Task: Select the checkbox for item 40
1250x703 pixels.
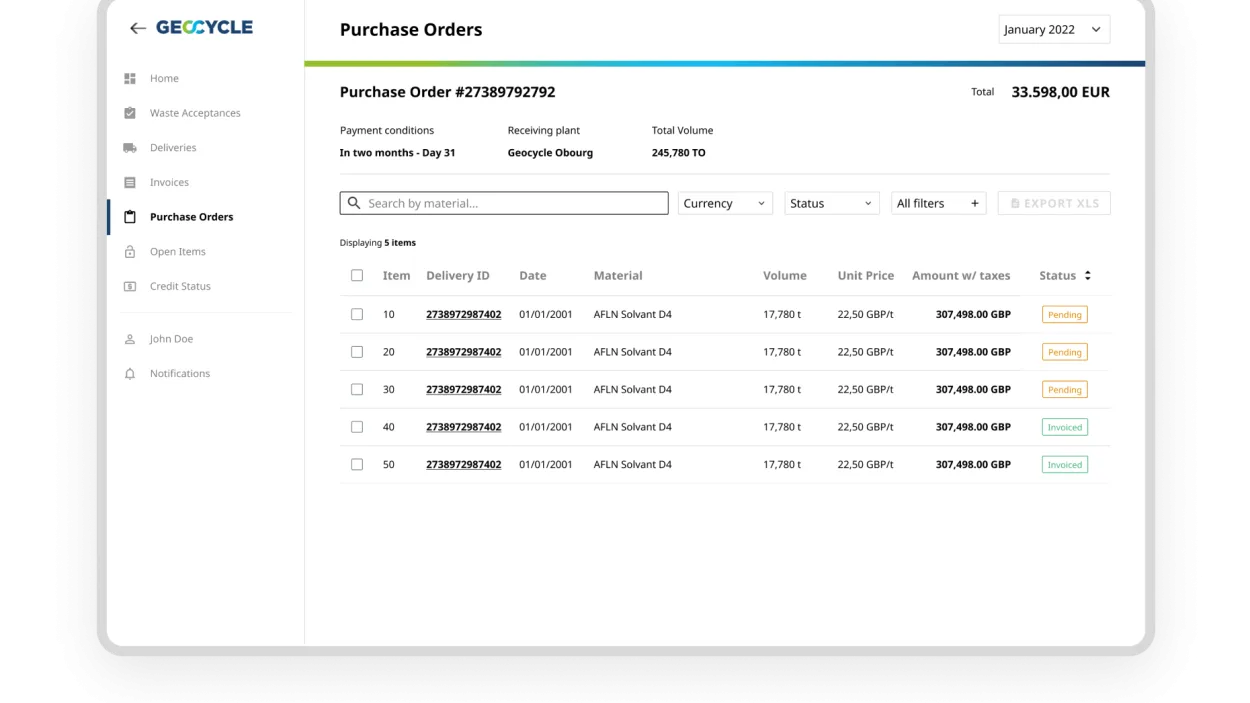Action: click(357, 427)
